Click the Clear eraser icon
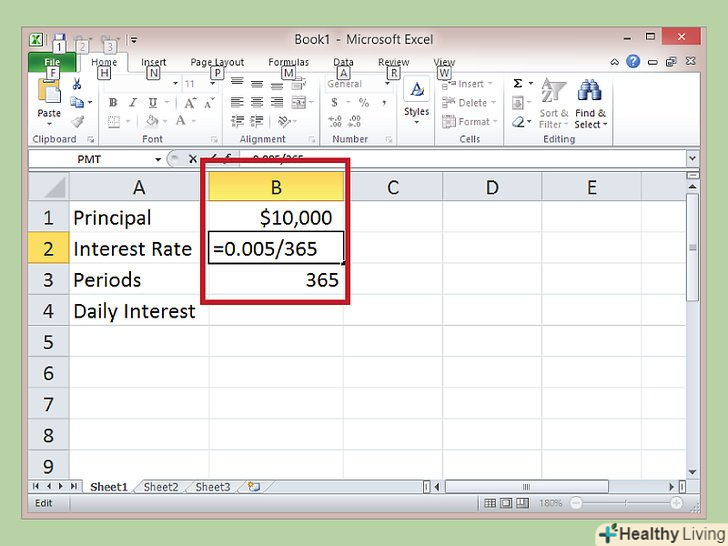This screenshot has height=546, width=728. 518,122
